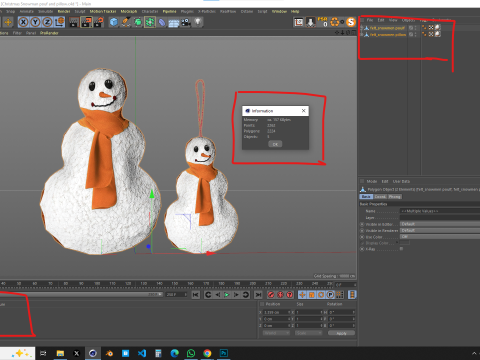
Task: Click the green Array modeling icon
Action: [150, 22]
